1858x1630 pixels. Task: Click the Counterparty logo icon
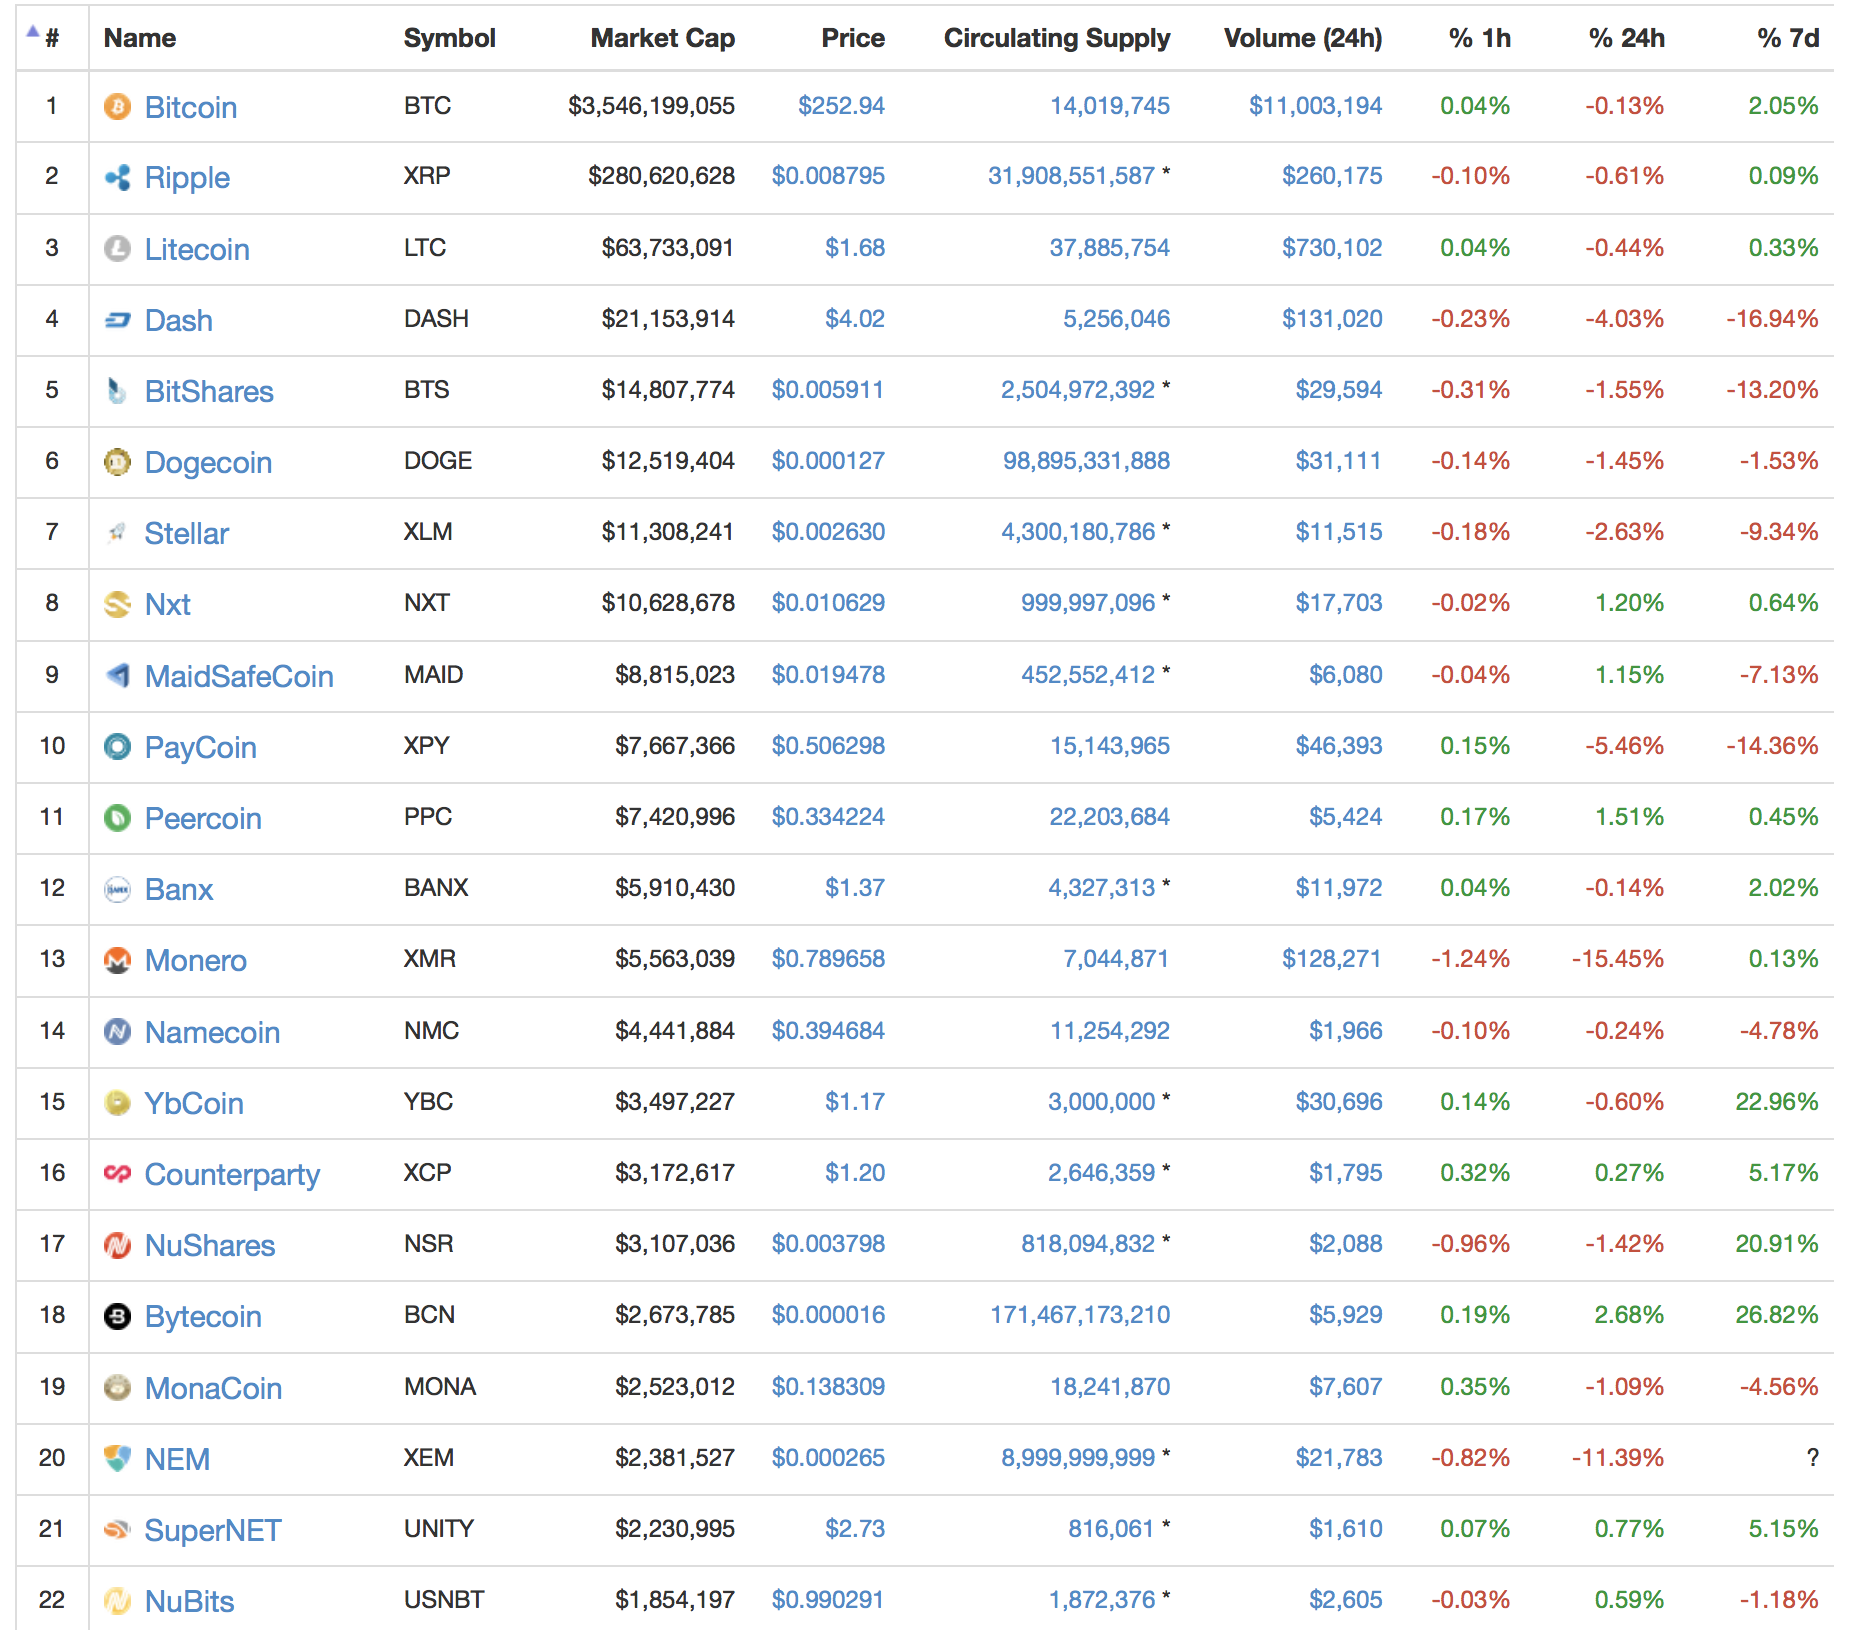point(117,1174)
